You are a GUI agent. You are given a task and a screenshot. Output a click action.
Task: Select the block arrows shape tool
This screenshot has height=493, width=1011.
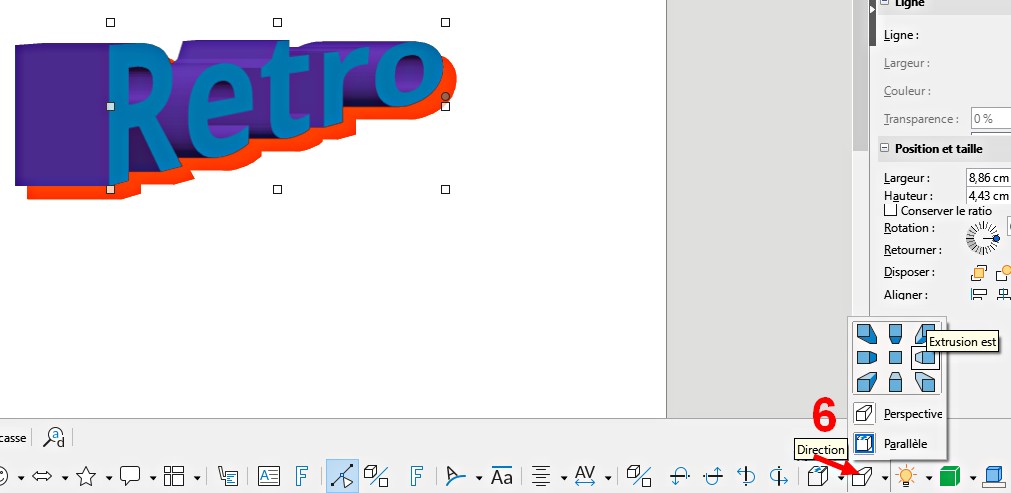point(42,477)
